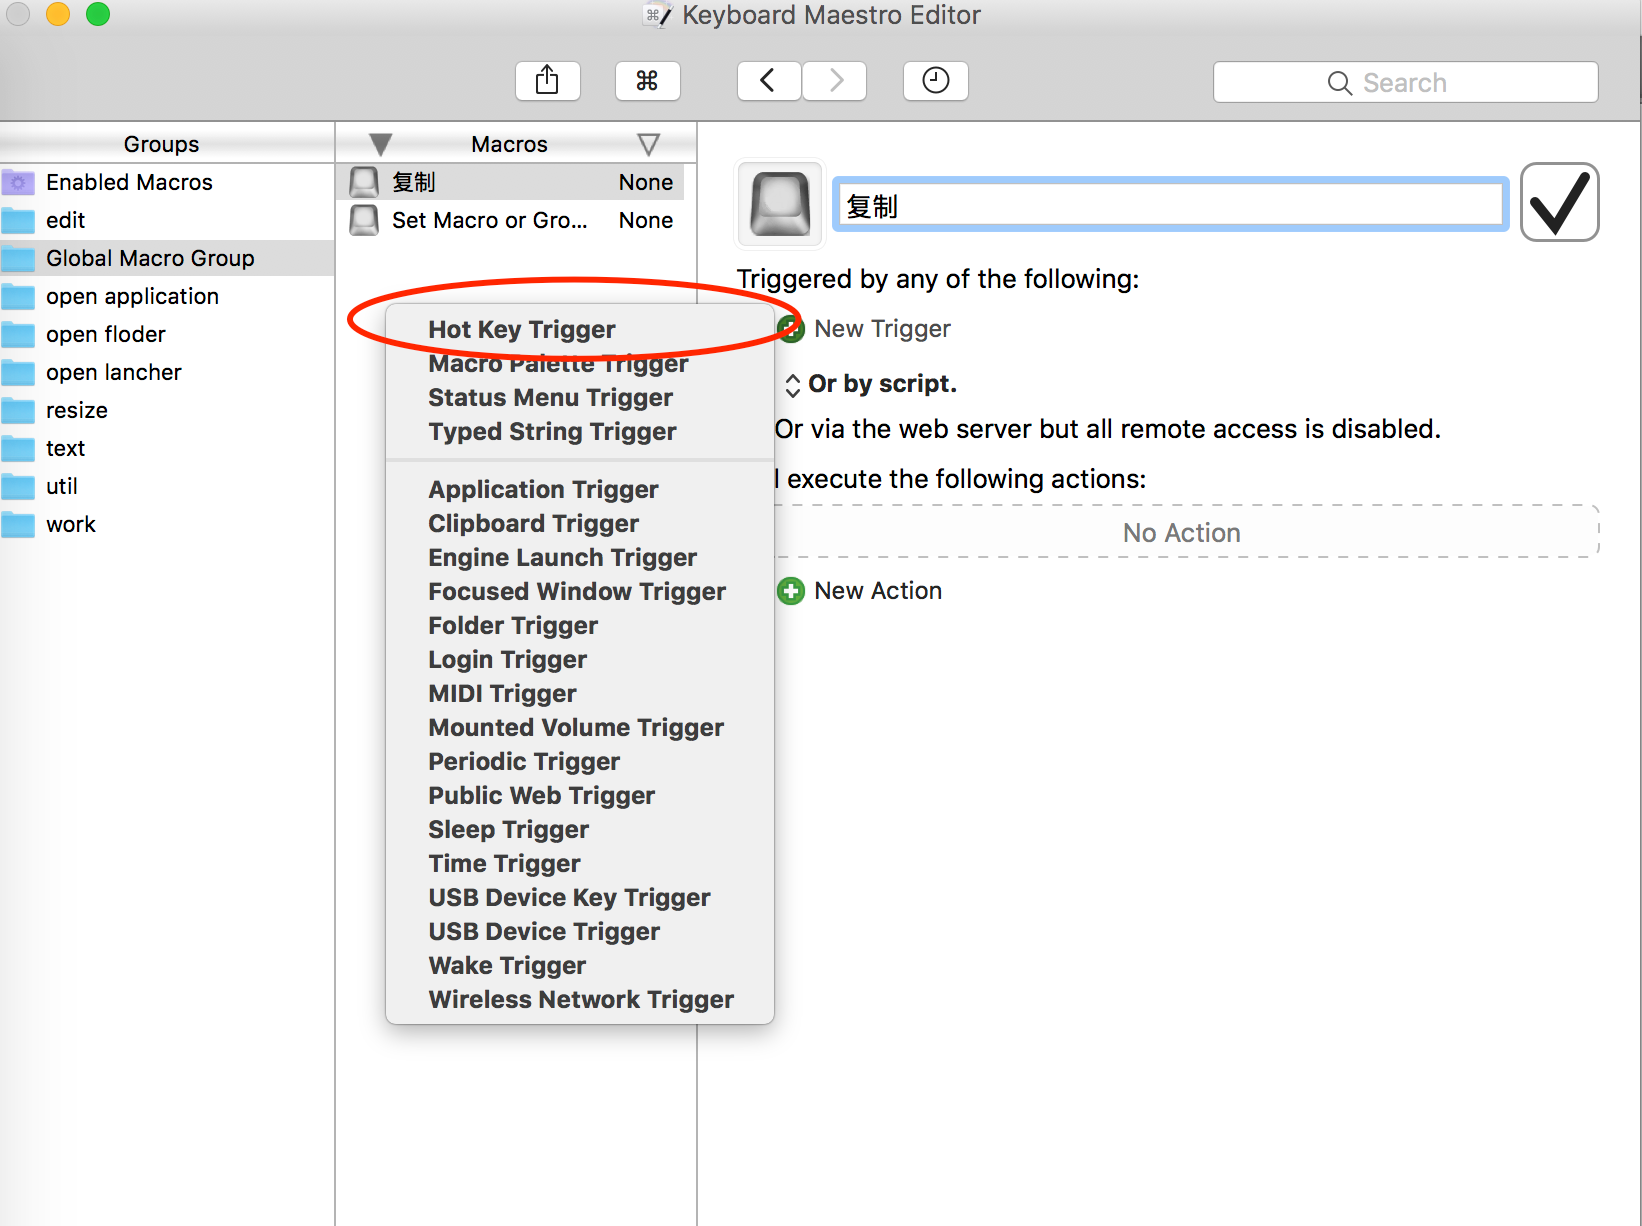The image size is (1642, 1226).
Task: Click icon beside Set Macro or Gro... row
Action: [x=364, y=220]
